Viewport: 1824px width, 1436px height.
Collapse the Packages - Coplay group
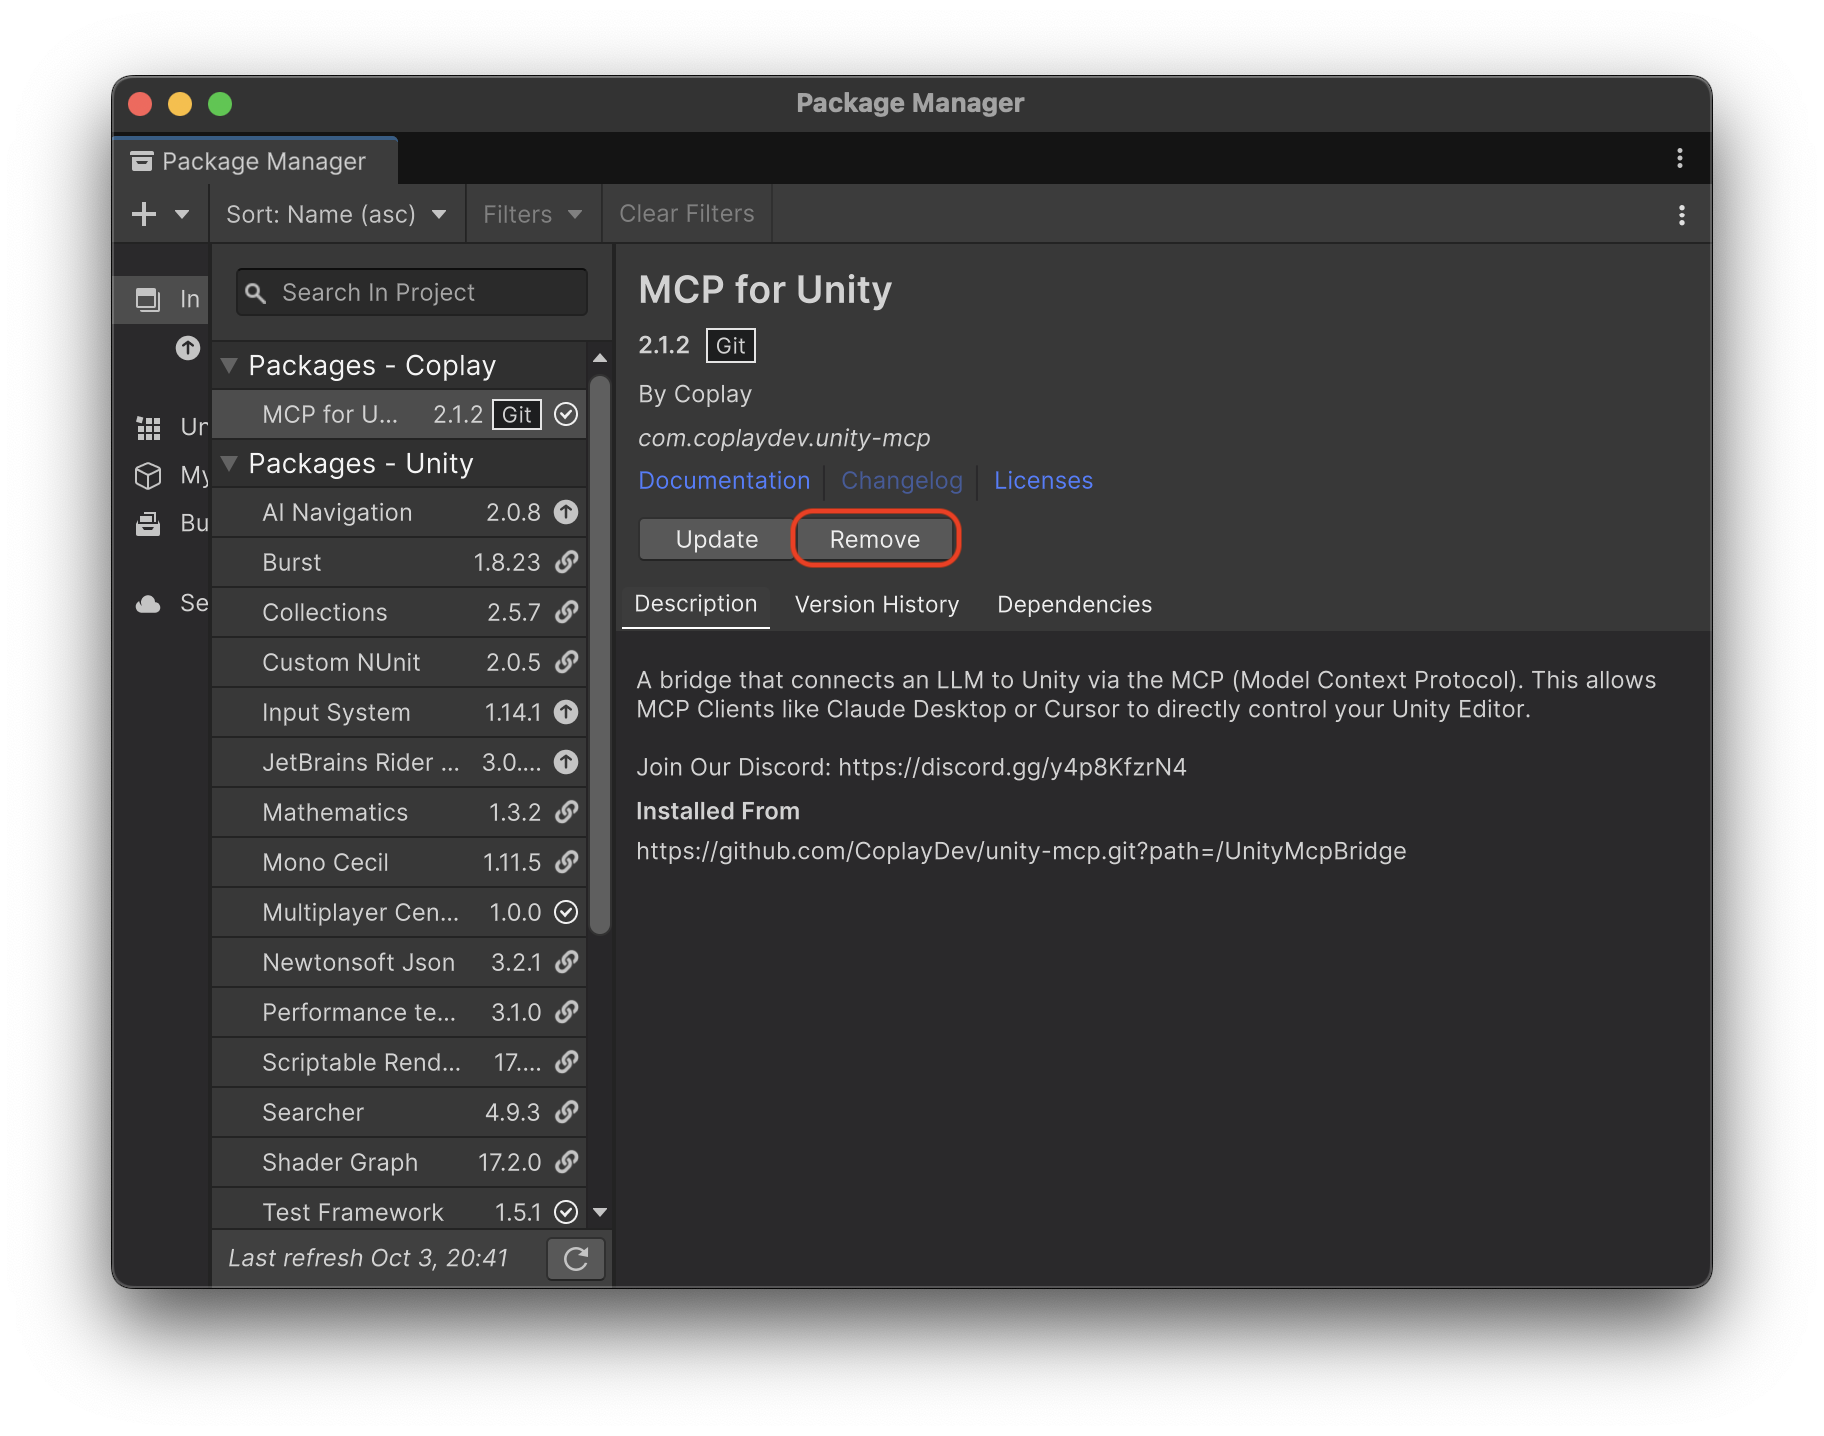coord(230,366)
